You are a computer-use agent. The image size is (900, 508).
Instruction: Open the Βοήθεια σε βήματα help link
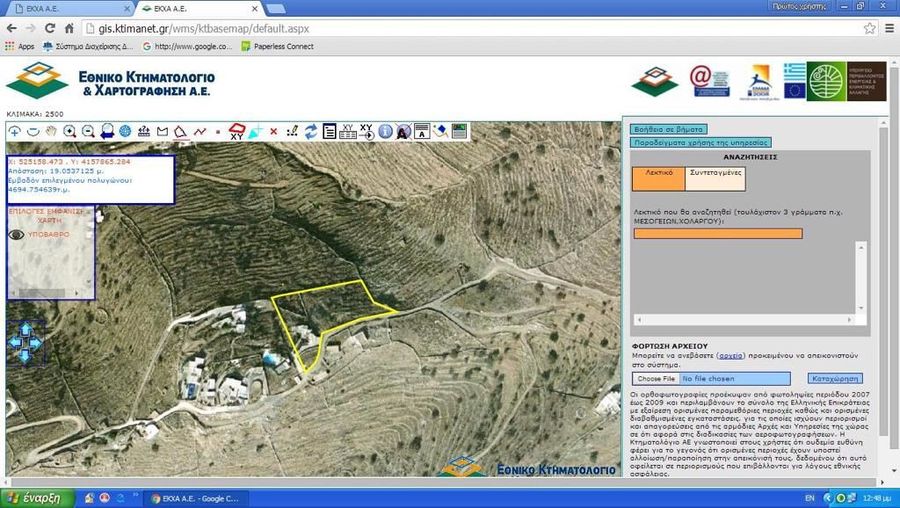click(x=668, y=129)
